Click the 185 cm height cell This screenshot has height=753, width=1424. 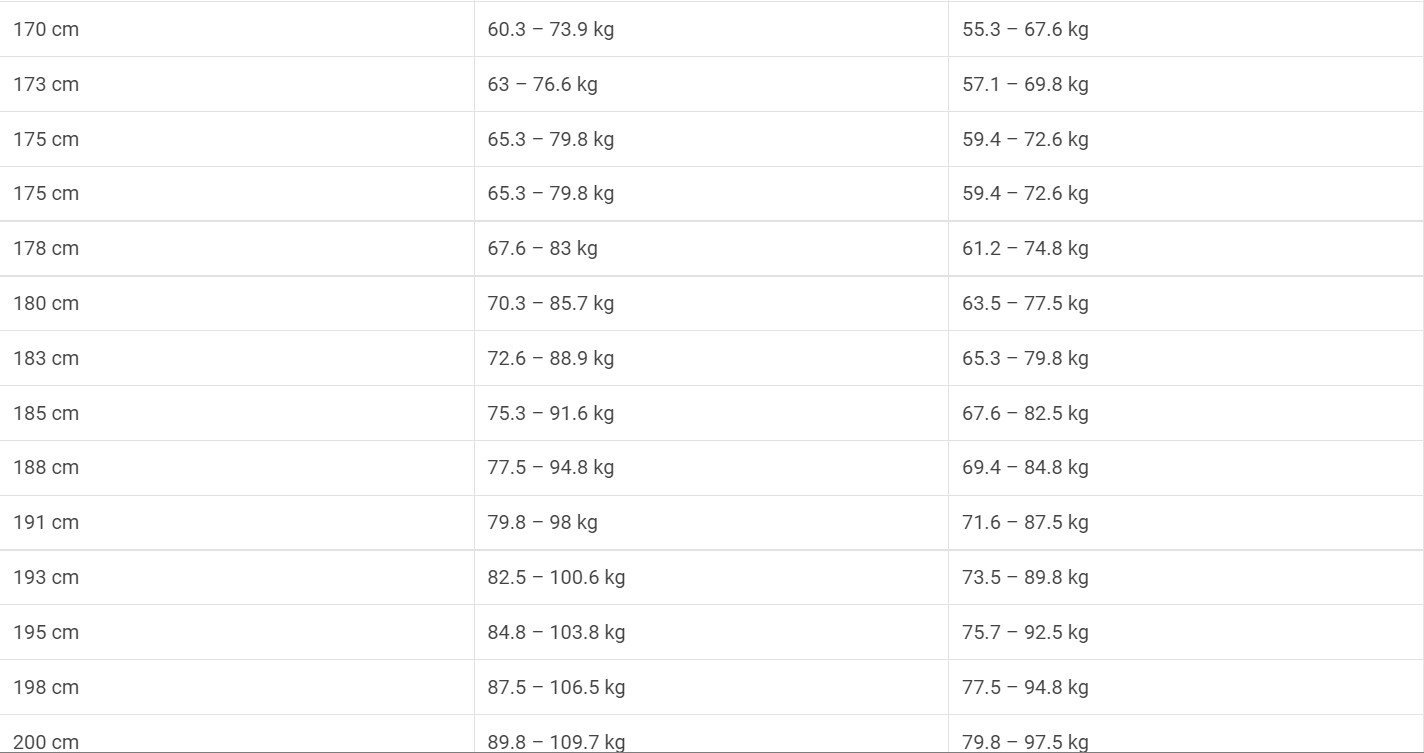tap(46, 413)
